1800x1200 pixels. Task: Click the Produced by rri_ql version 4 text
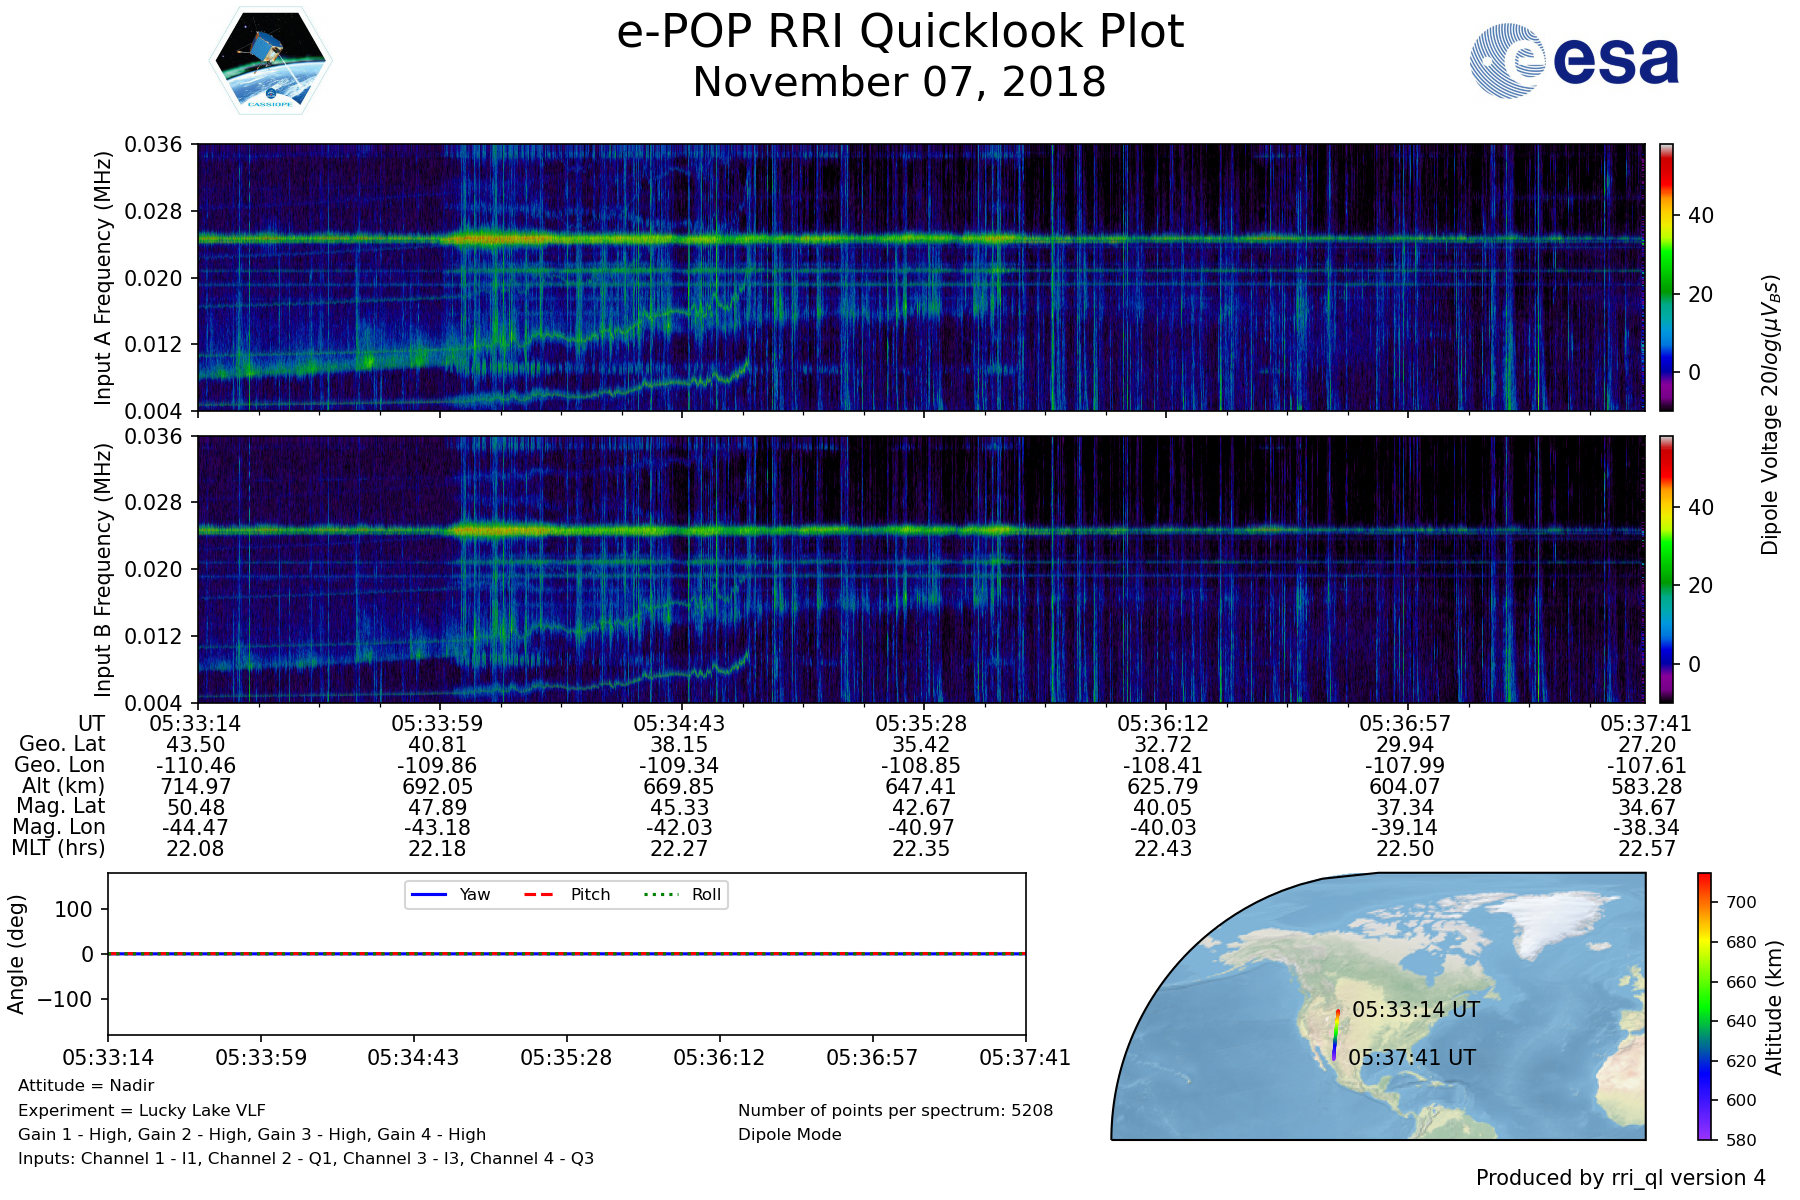tap(1620, 1178)
